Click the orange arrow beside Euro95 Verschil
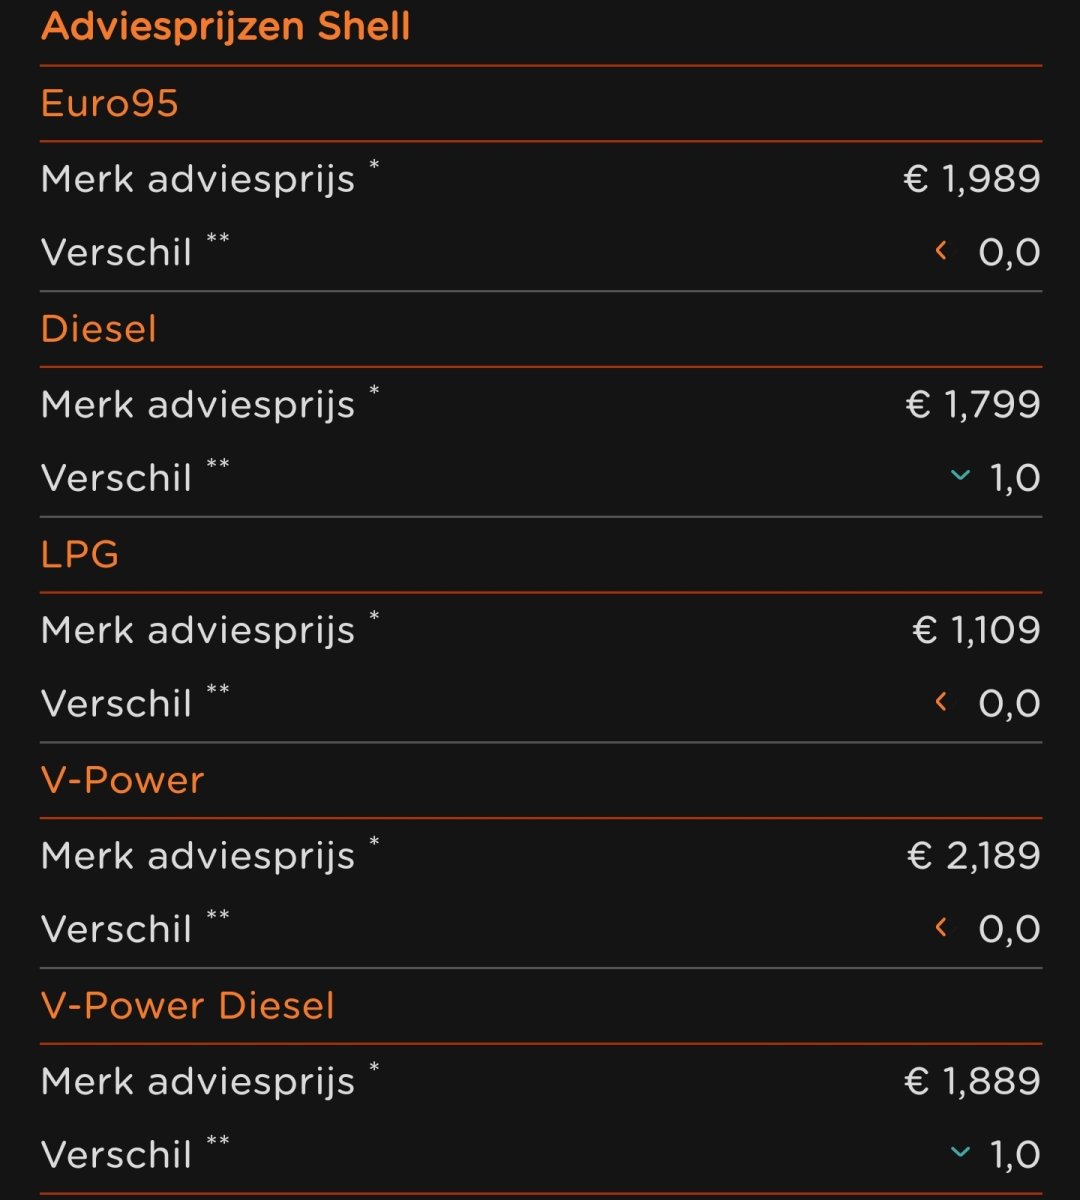Viewport: 1080px width, 1200px height. [x=941, y=251]
